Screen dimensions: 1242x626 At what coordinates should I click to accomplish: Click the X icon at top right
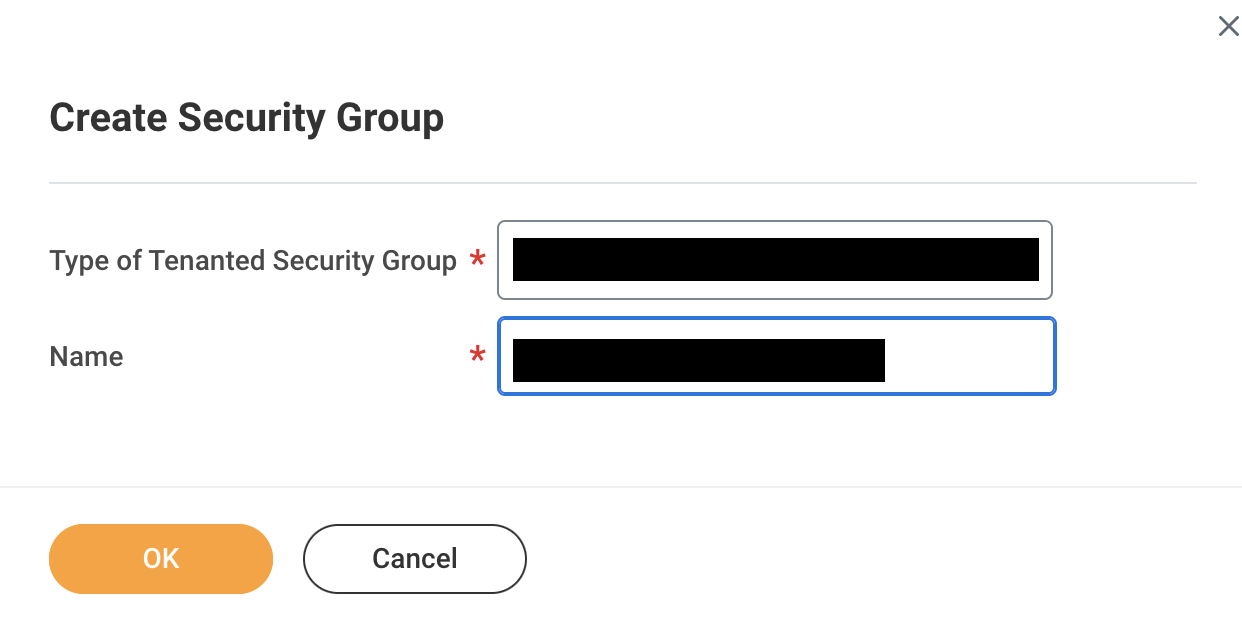pos(1228,27)
